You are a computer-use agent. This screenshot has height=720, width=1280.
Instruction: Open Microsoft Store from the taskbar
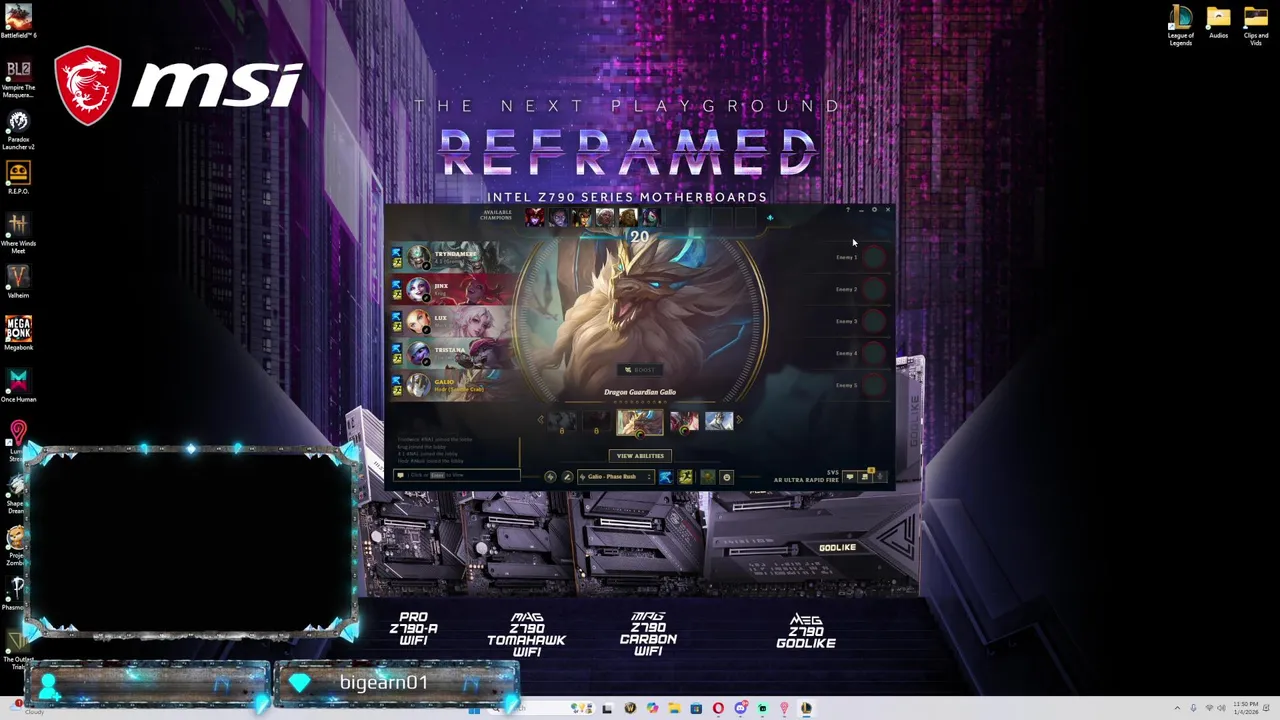[696, 708]
